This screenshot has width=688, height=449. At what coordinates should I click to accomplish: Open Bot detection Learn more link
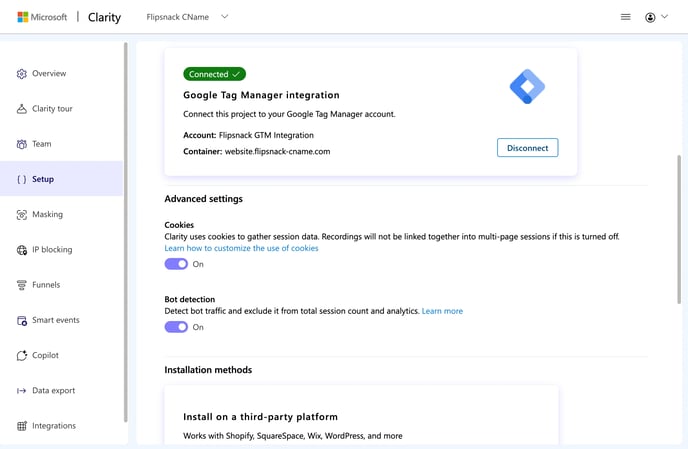[442, 311]
